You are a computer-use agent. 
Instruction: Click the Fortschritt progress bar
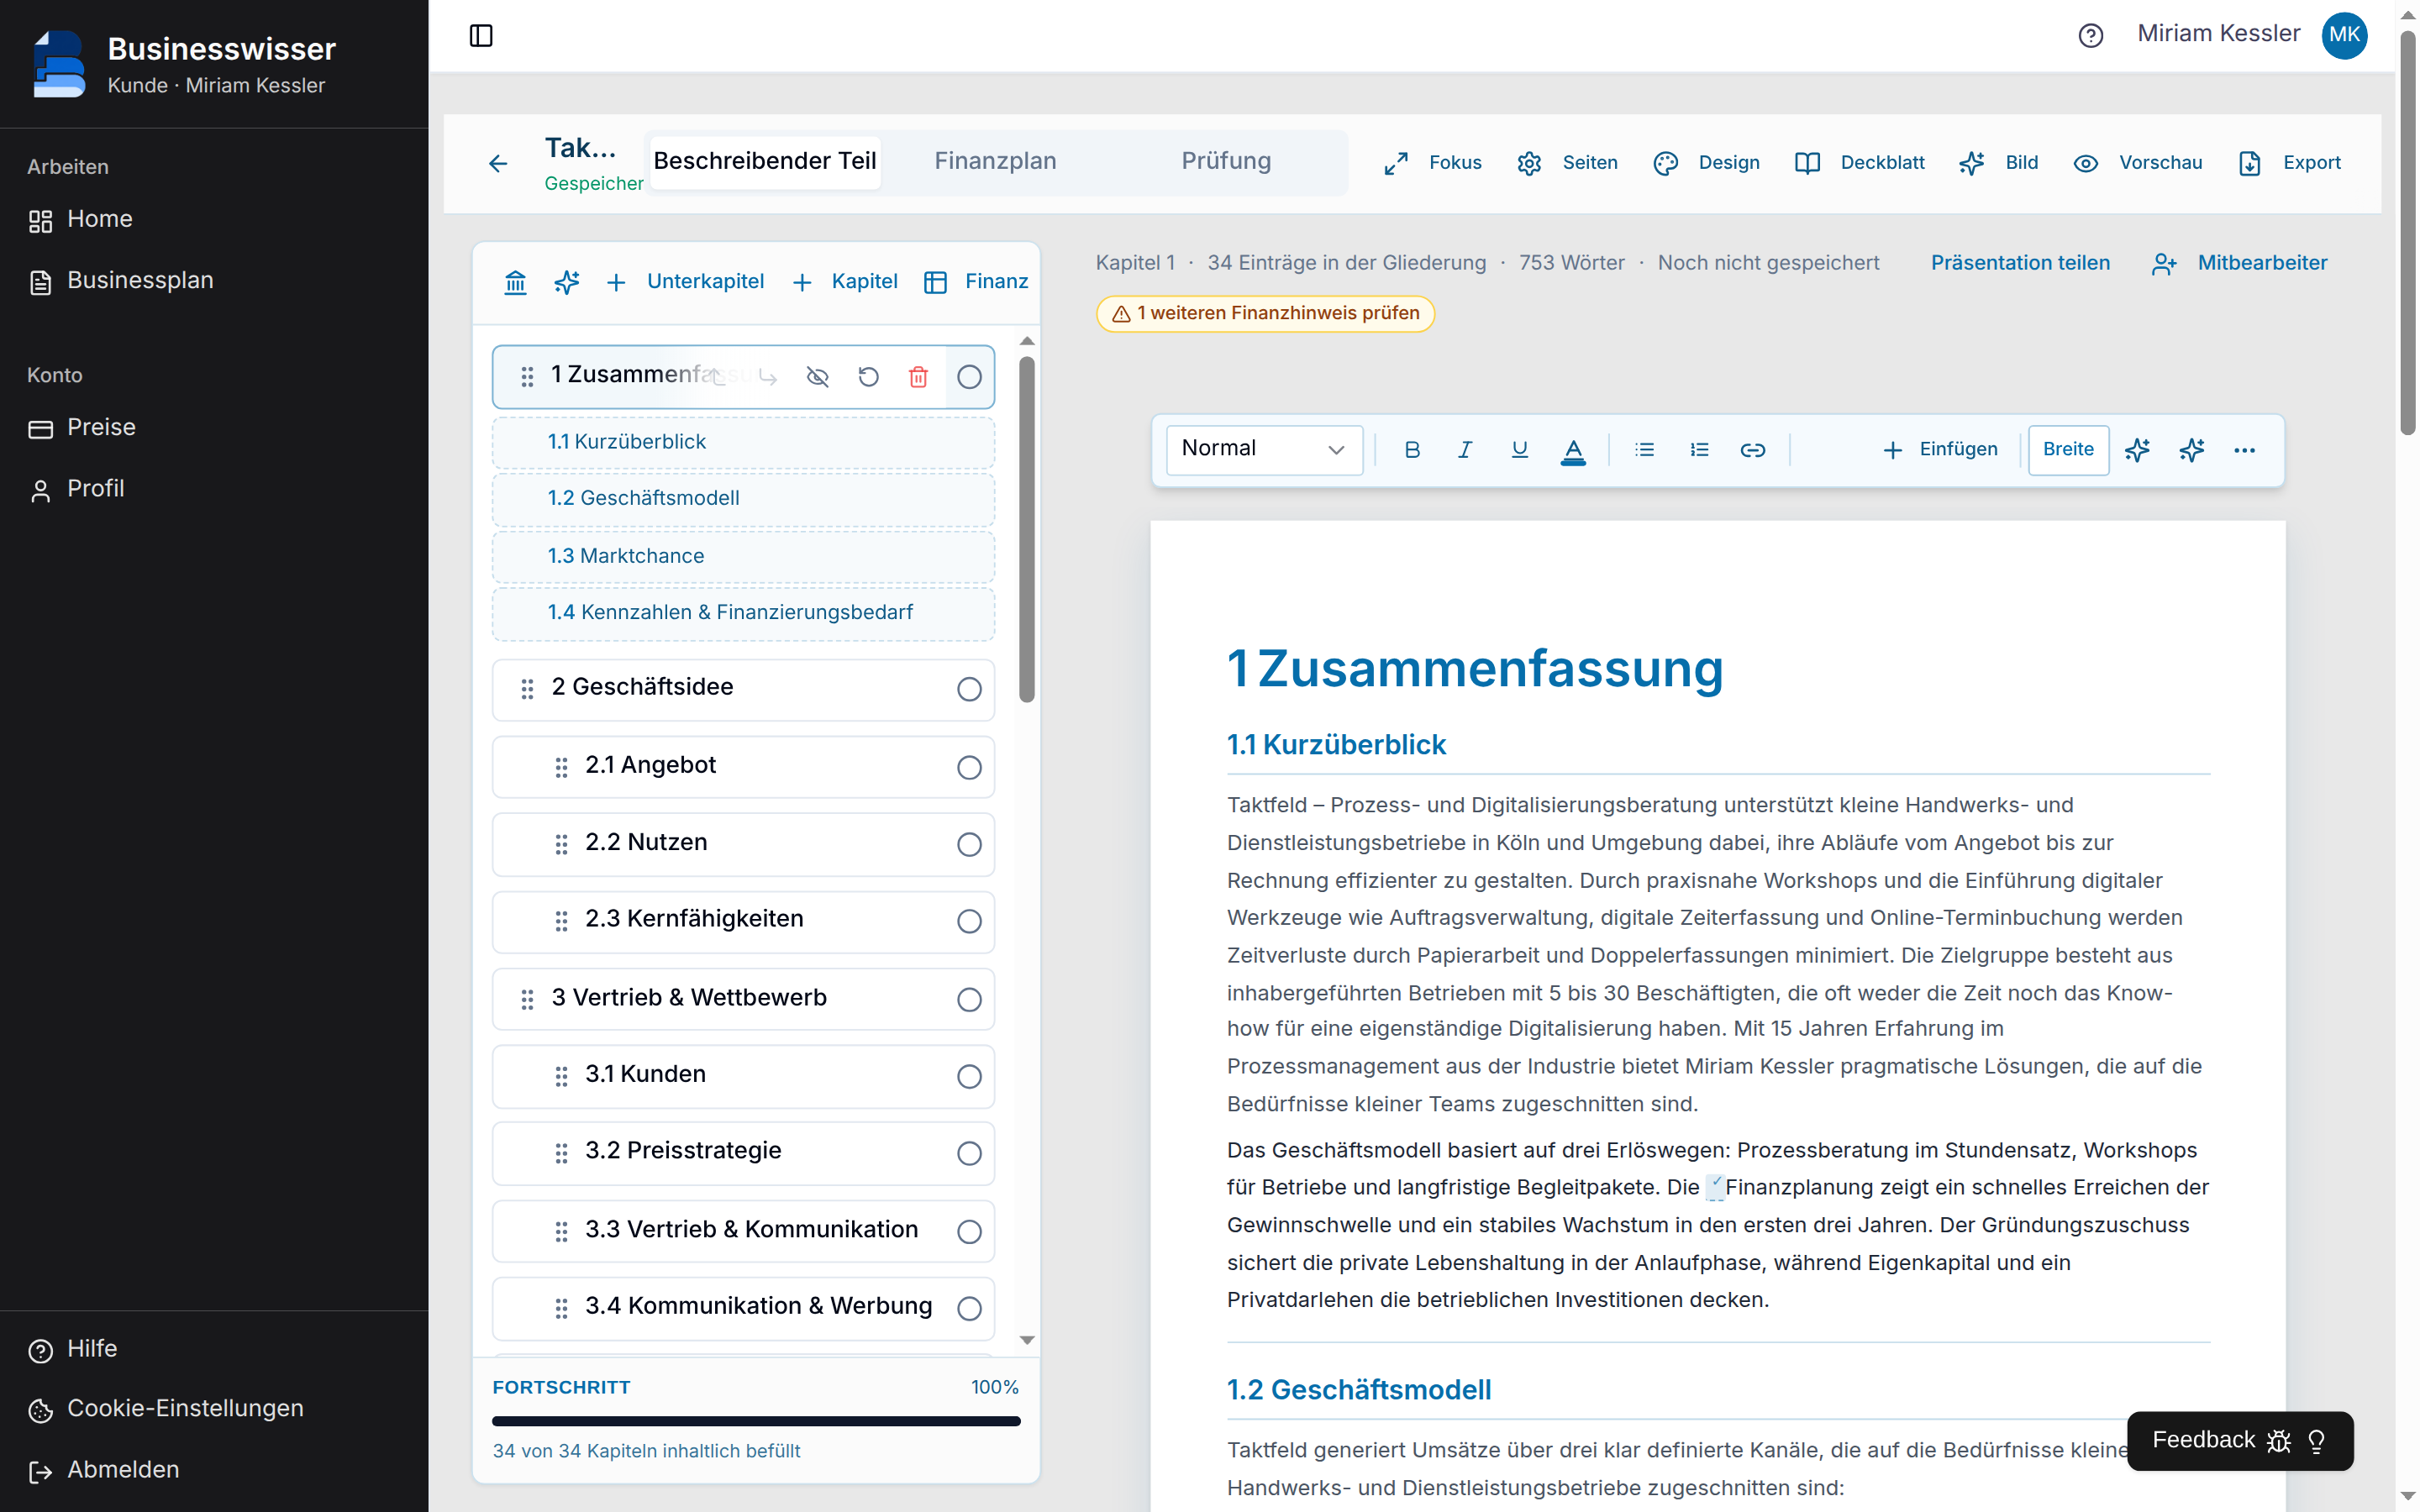point(756,1421)
